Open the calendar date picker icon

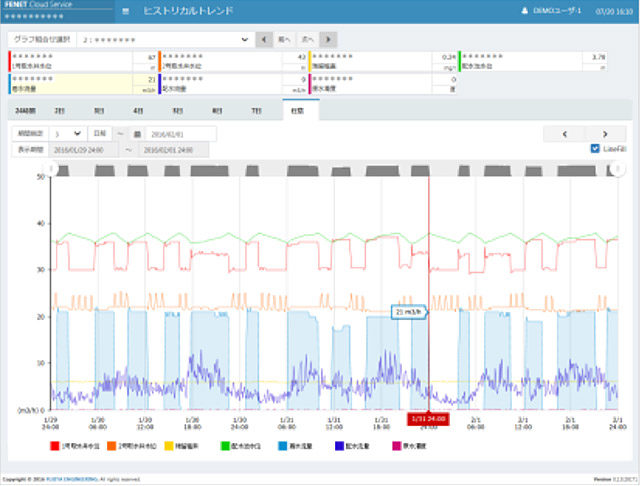pos(138,134)
